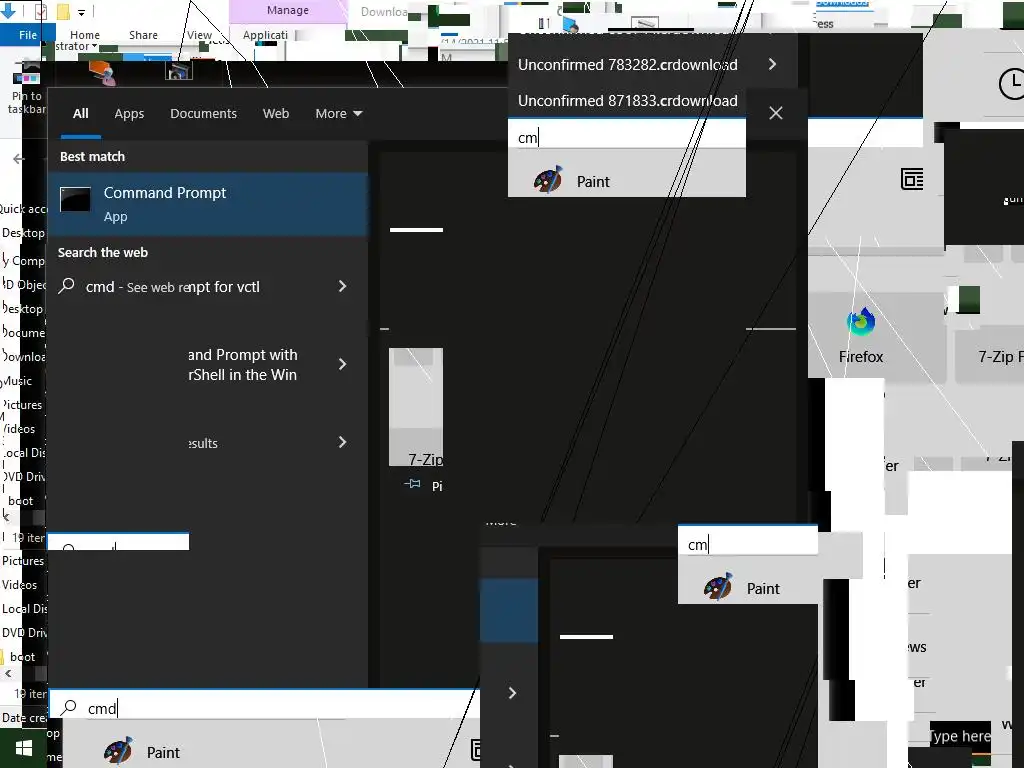Click the clock icon
The height and width of the screenshot is (768, 1024).
(1012, 84)
